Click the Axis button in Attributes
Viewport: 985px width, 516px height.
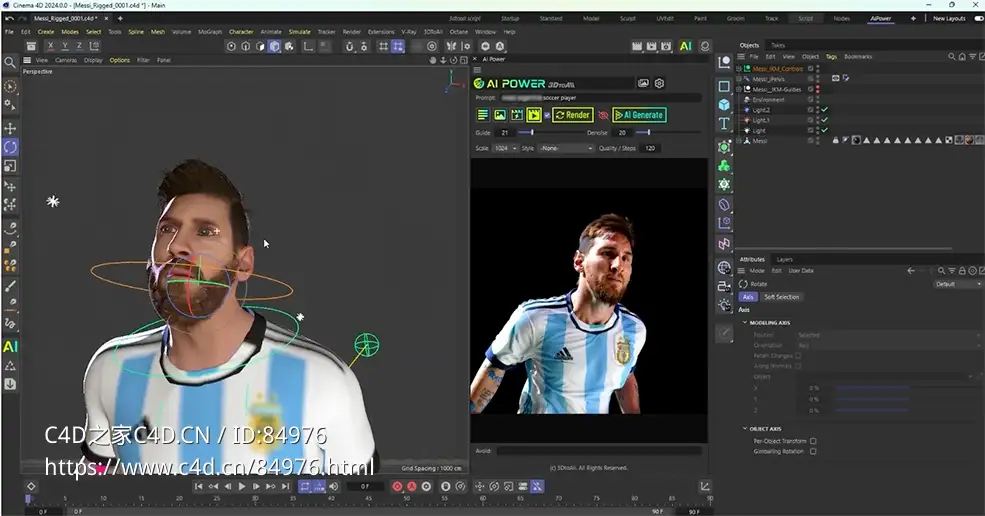pos(748,297)
